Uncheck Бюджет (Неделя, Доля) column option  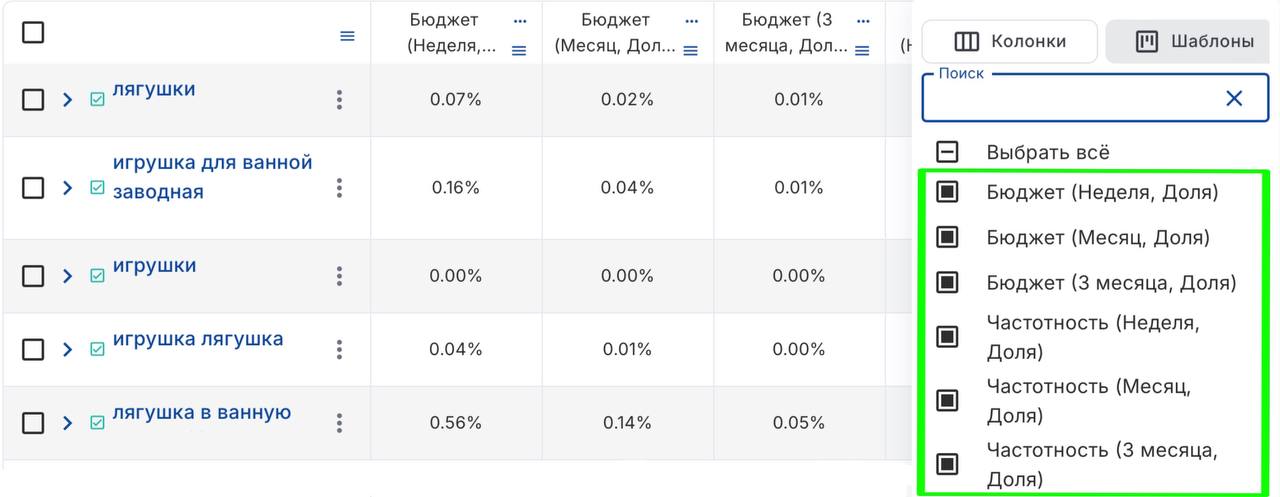[x=947, y=192]
